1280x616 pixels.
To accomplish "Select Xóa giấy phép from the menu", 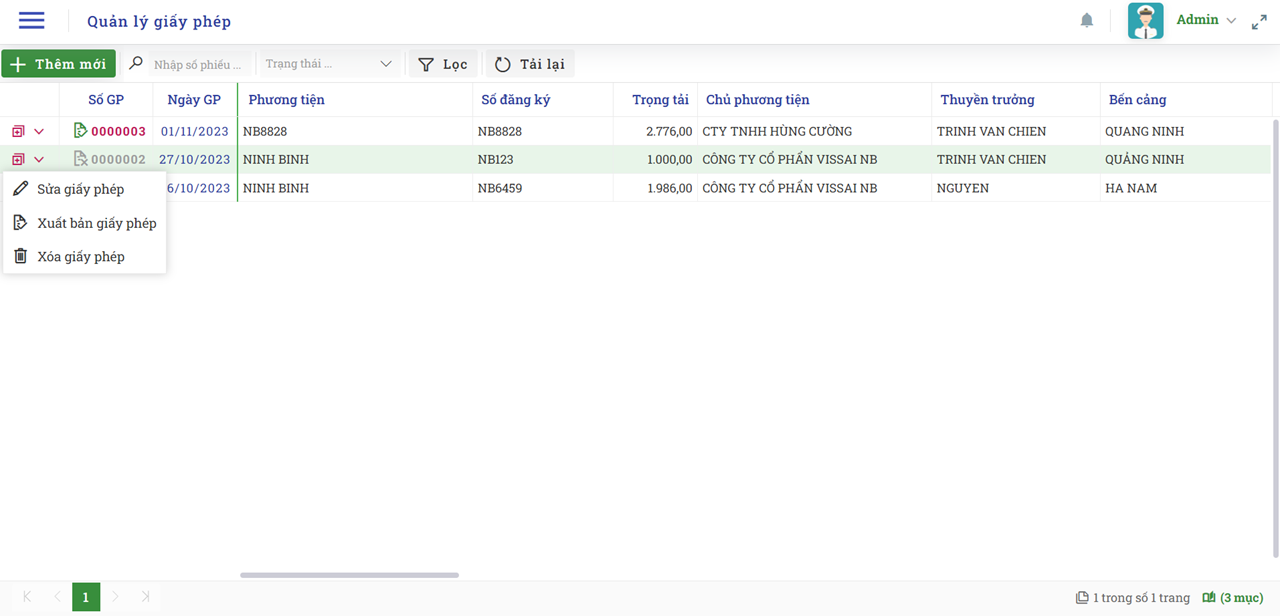I will [80, 257].
